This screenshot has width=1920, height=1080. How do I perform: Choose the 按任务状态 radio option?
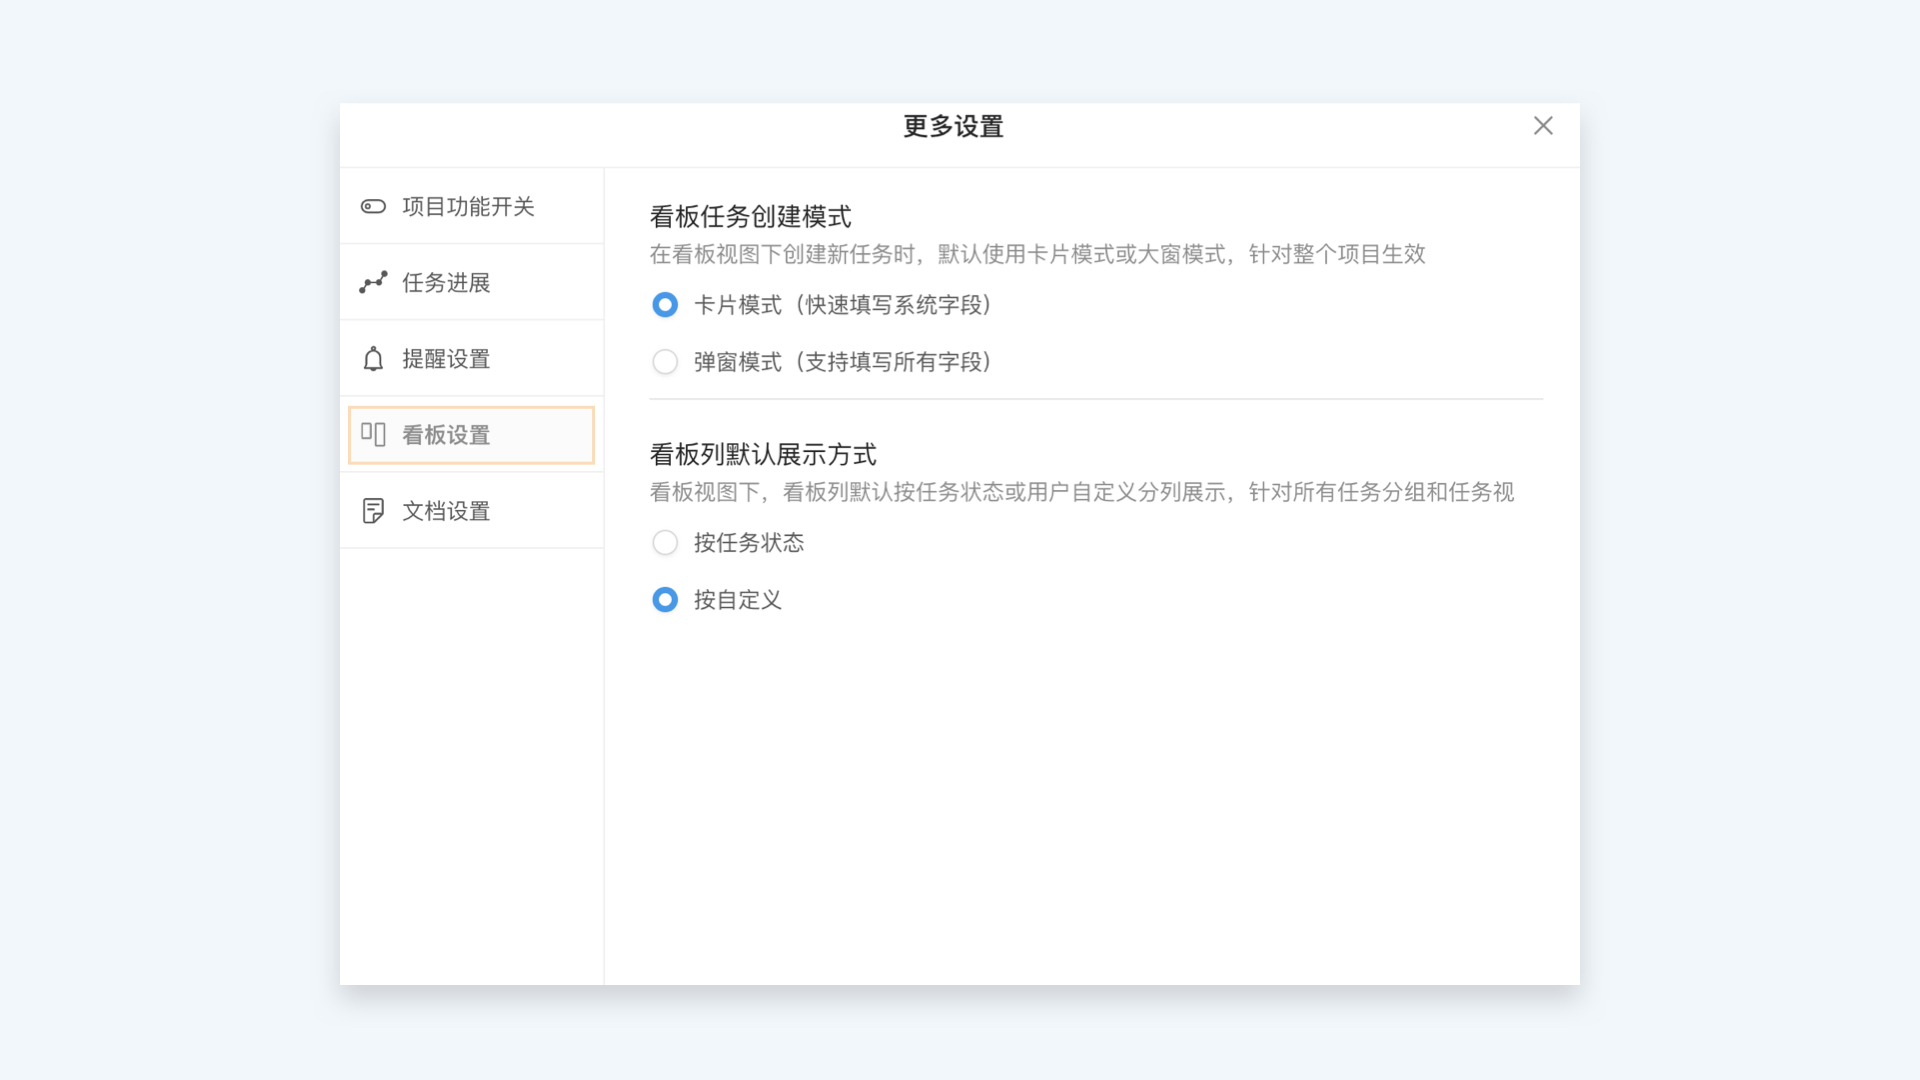click(665, 543)
